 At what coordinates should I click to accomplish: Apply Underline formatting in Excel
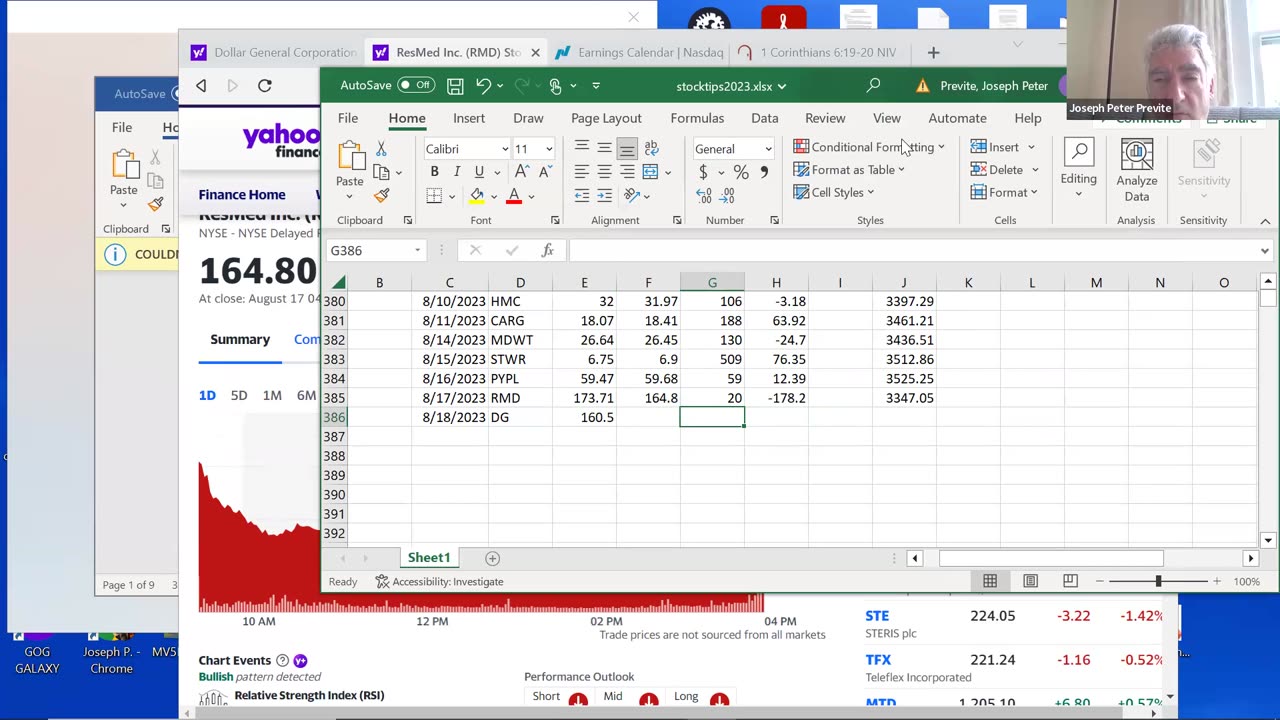tap(479, 172)
